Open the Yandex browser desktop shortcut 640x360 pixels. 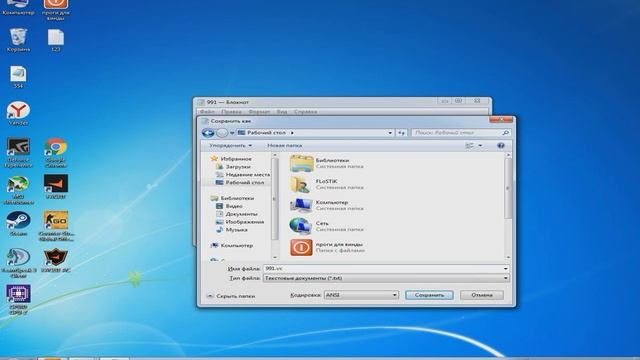point(18,113)
